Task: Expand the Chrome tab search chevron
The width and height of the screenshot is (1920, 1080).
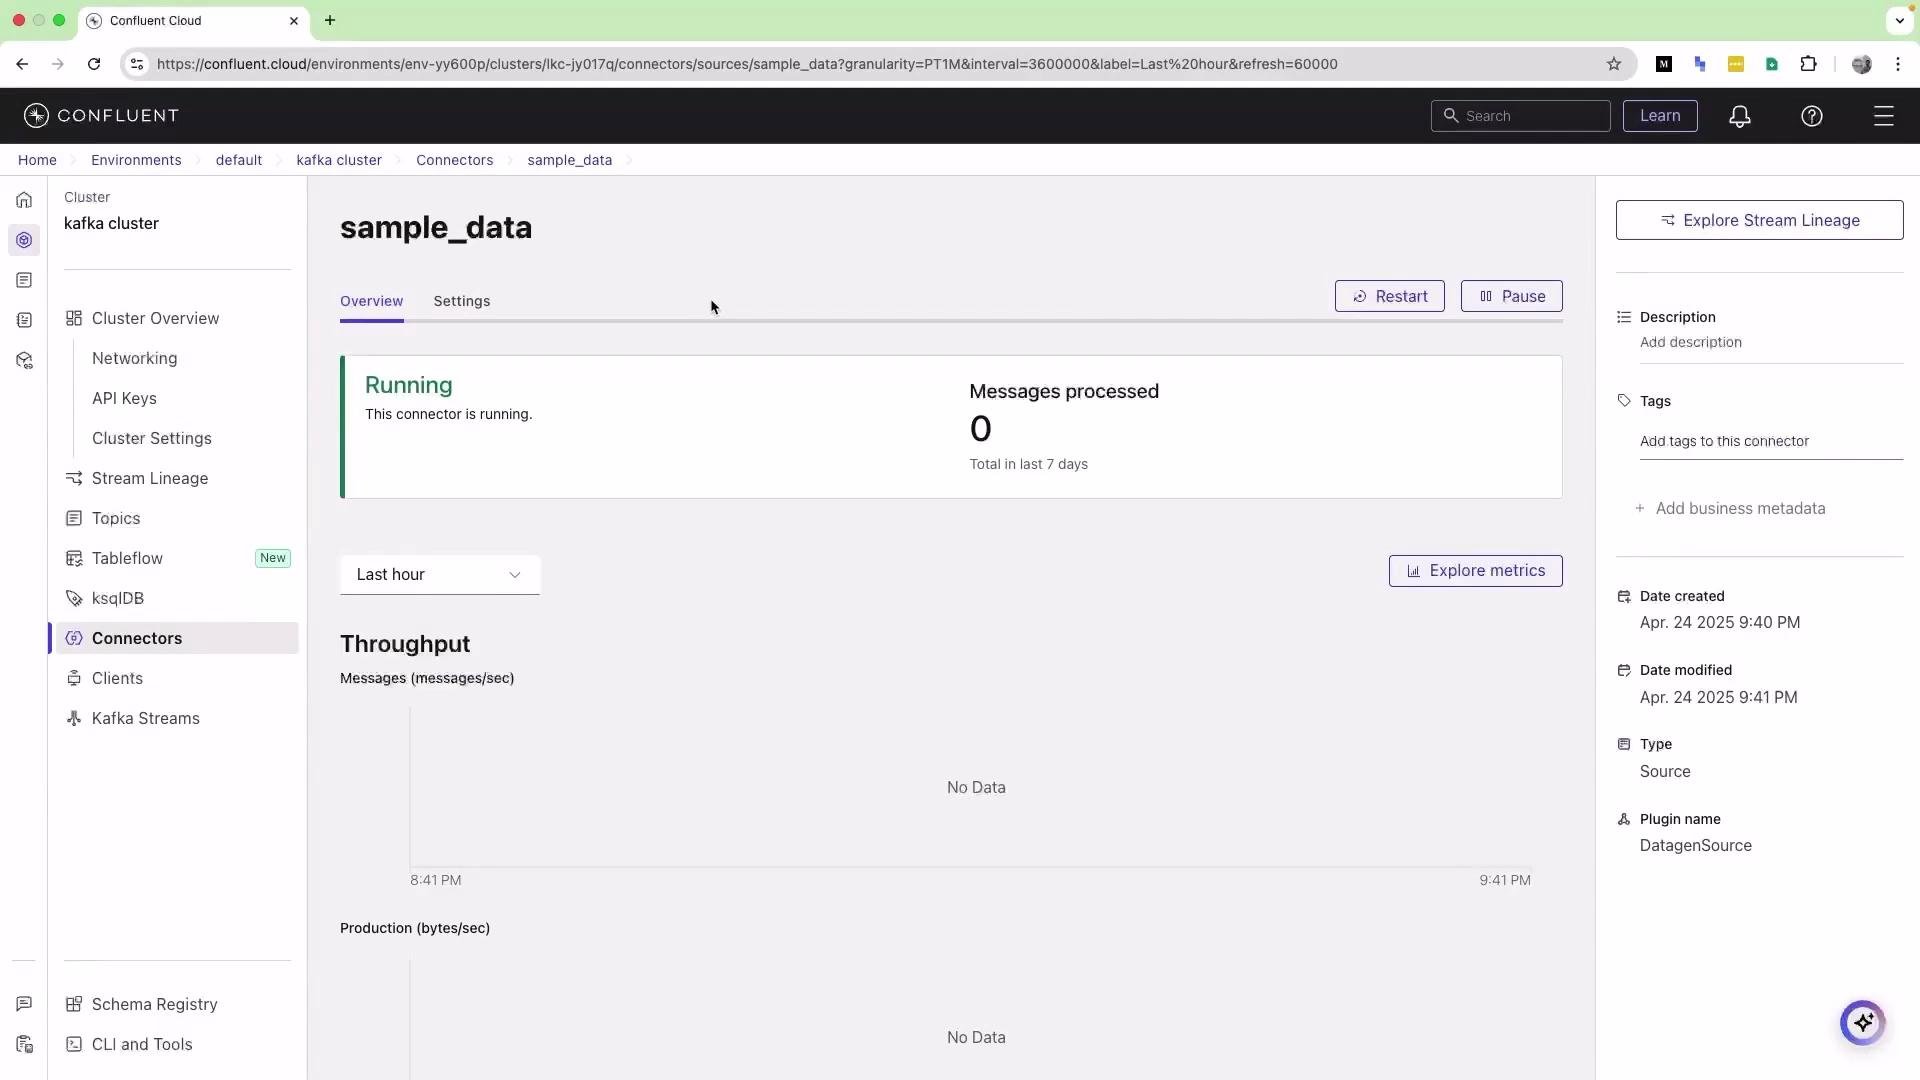Action: pos(1899,20)
